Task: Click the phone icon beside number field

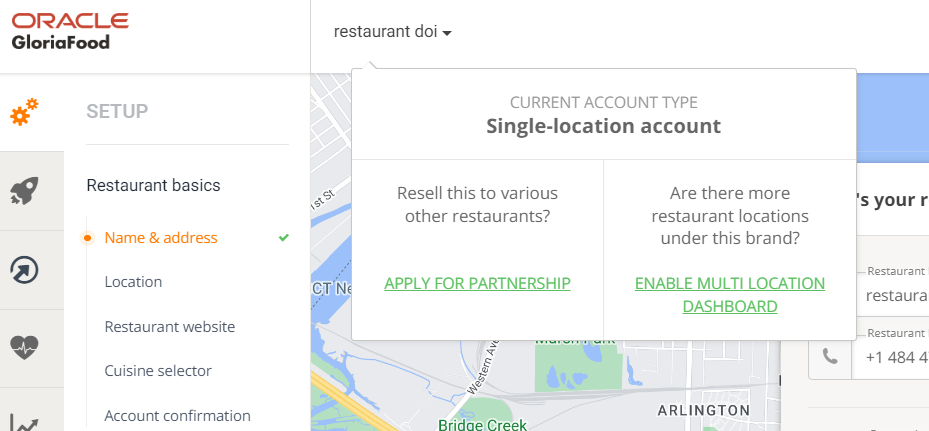Action: (830, 357)
